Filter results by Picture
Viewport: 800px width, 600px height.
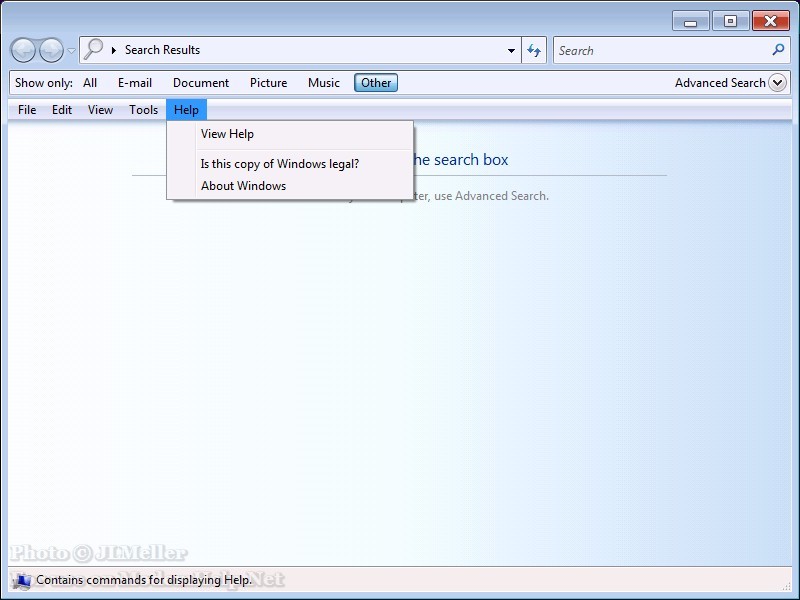coord(268,83)
